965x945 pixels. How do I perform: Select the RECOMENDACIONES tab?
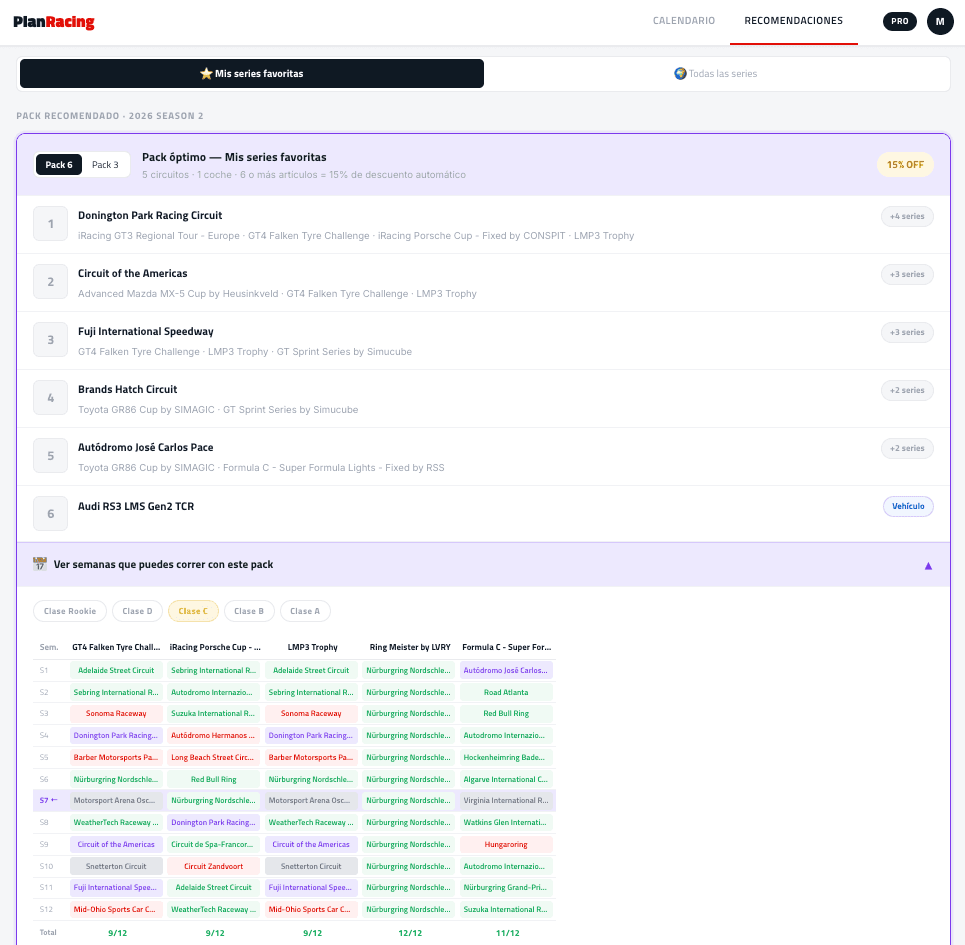coord(793,21)
